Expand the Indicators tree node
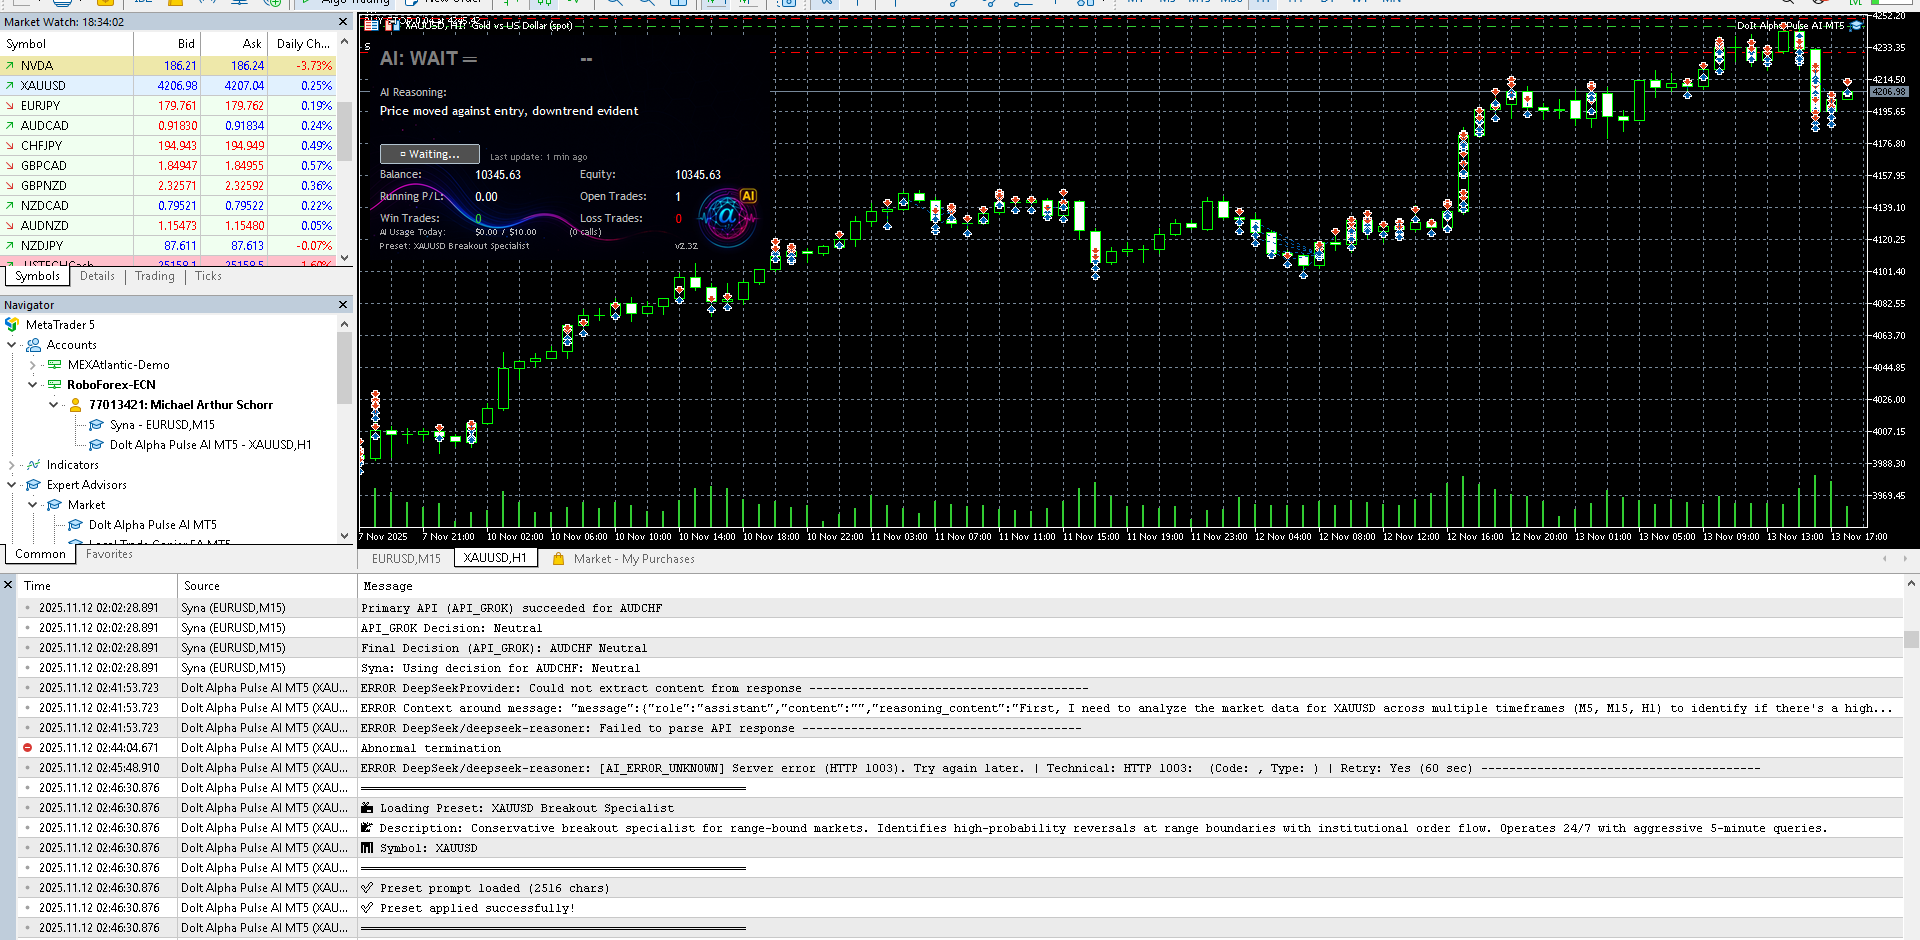The image size is (1920, 940). (12, 465)
